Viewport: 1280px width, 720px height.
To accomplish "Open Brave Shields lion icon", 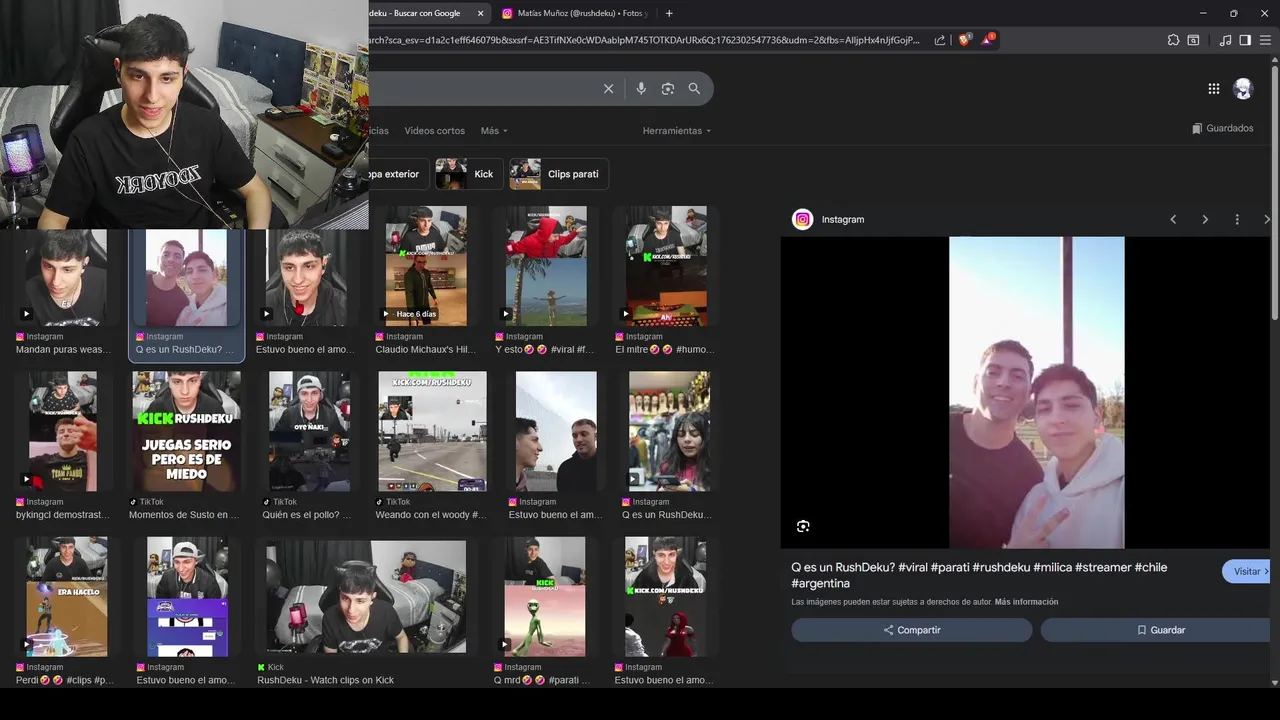I will 964,40.
